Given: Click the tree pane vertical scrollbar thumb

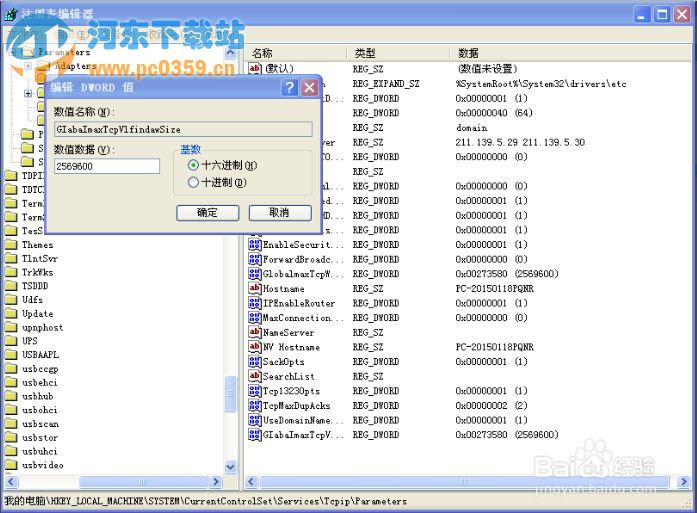Looking at the screenshot, I should click(230, 394).
